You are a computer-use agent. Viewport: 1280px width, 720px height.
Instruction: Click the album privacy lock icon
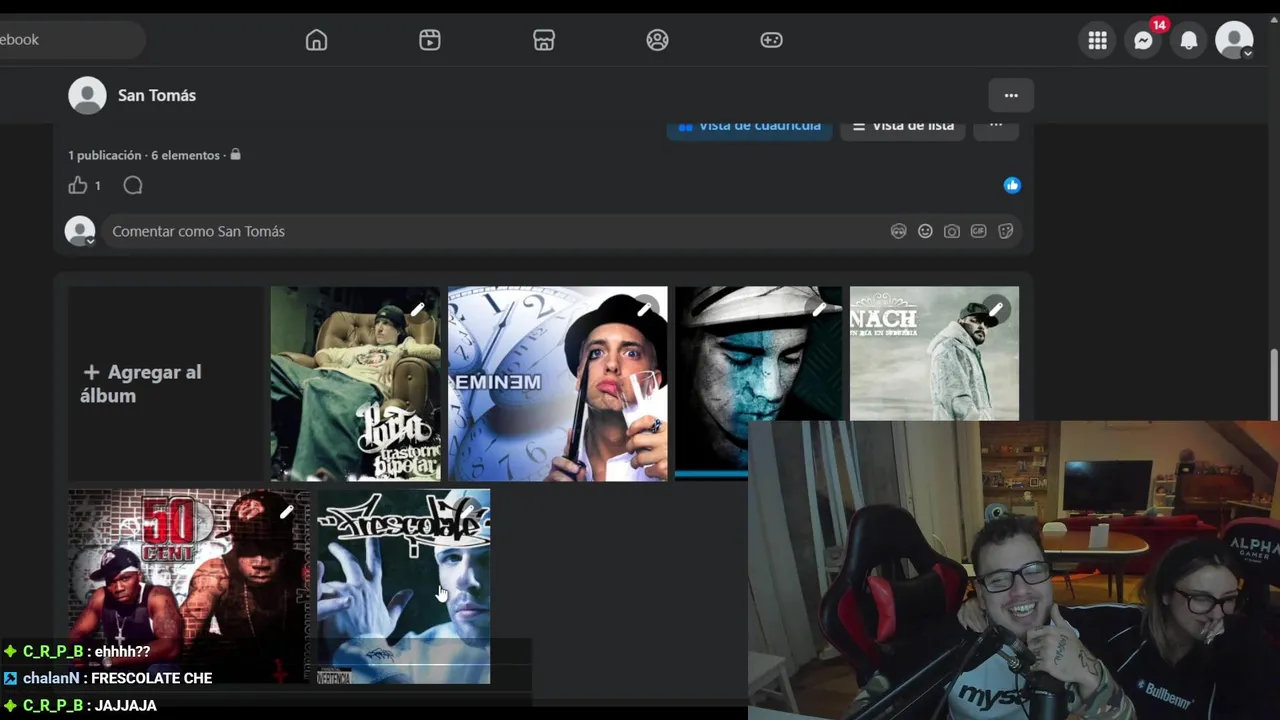[235, 155]
